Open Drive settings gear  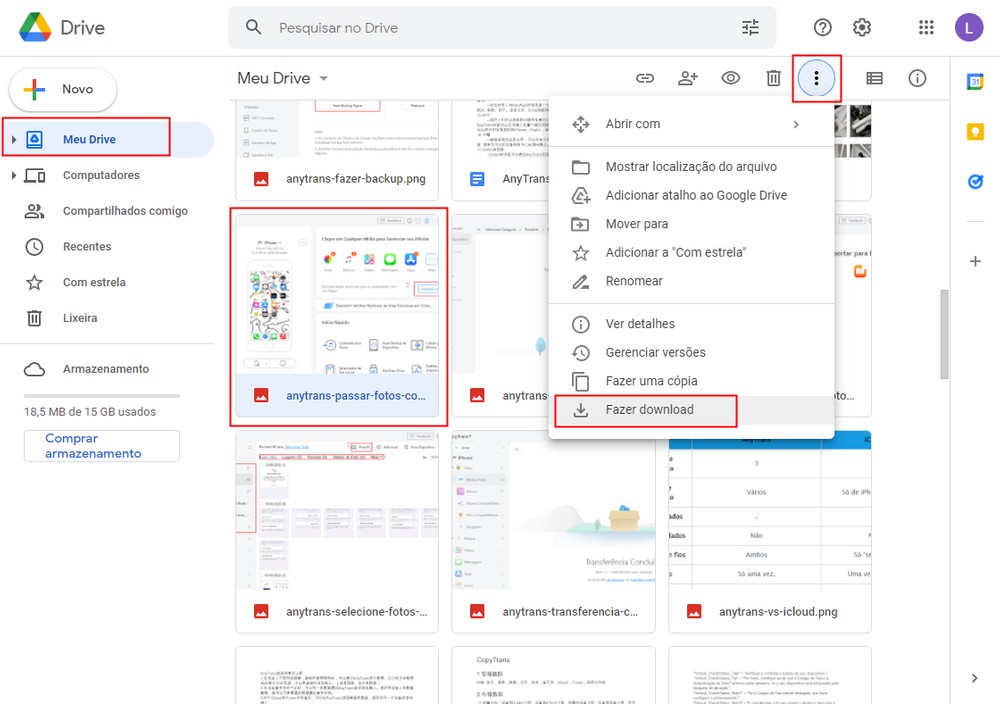click(862, 28)
